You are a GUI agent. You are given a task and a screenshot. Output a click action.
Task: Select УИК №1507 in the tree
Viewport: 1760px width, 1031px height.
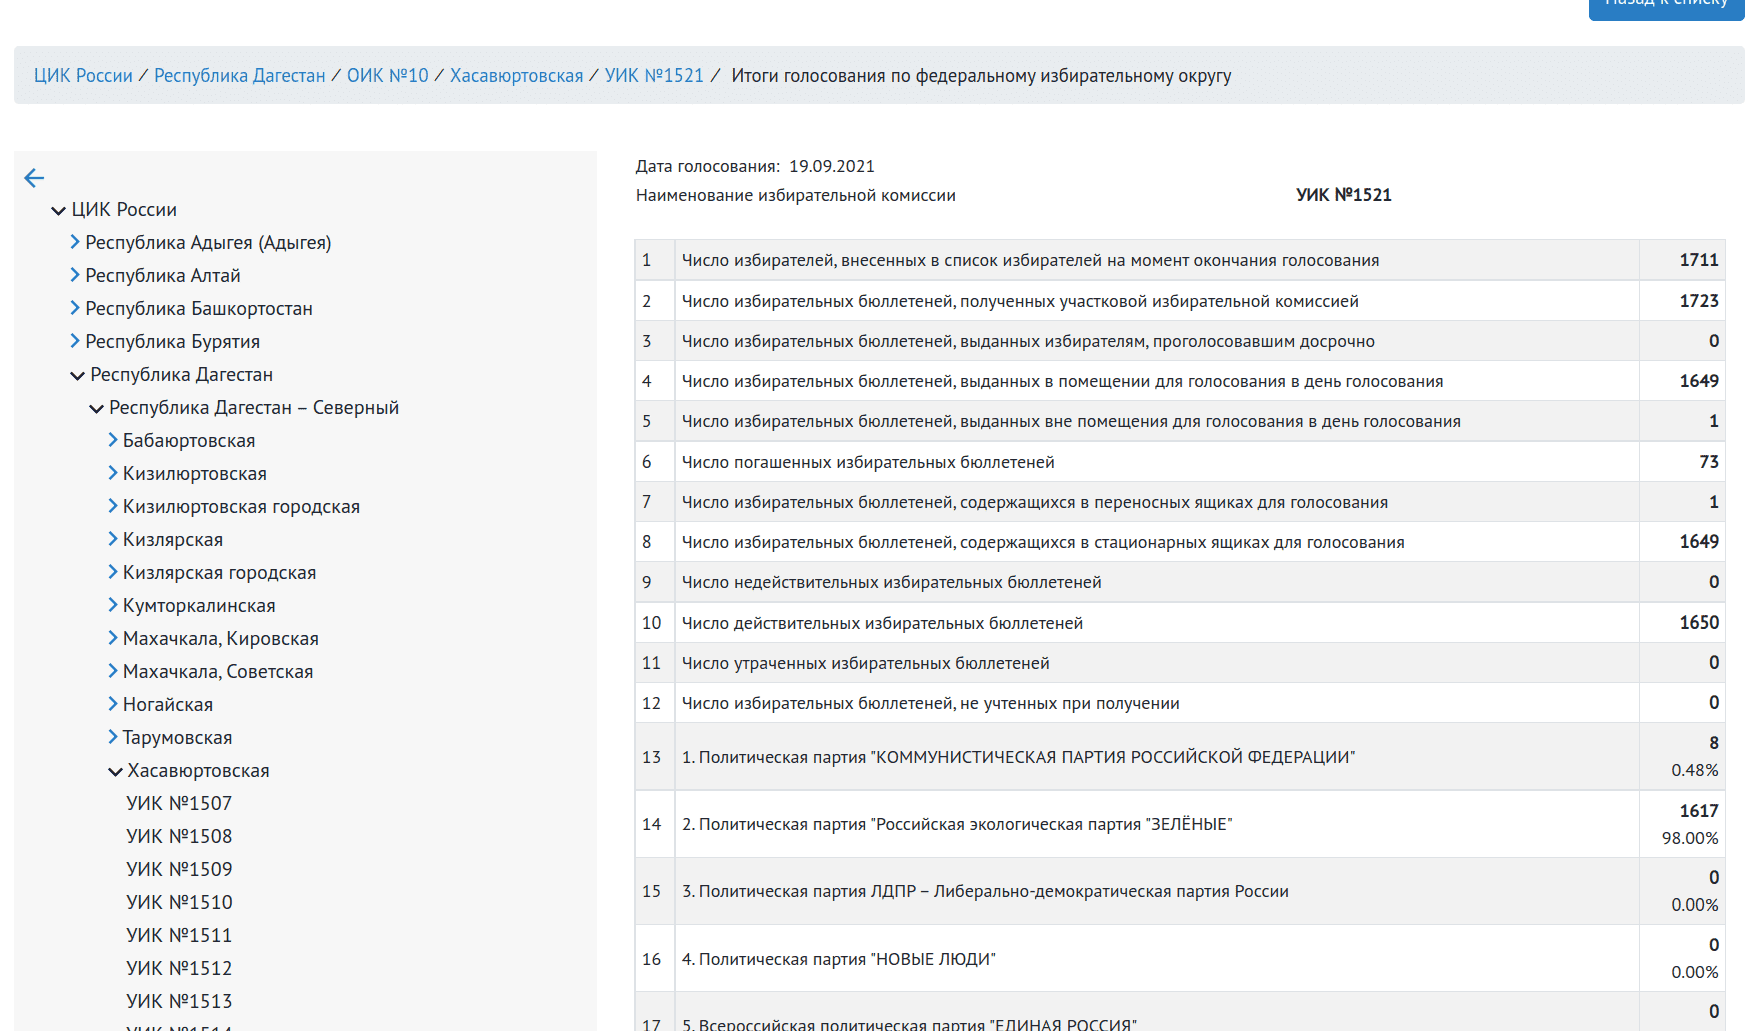coord(179,803)
